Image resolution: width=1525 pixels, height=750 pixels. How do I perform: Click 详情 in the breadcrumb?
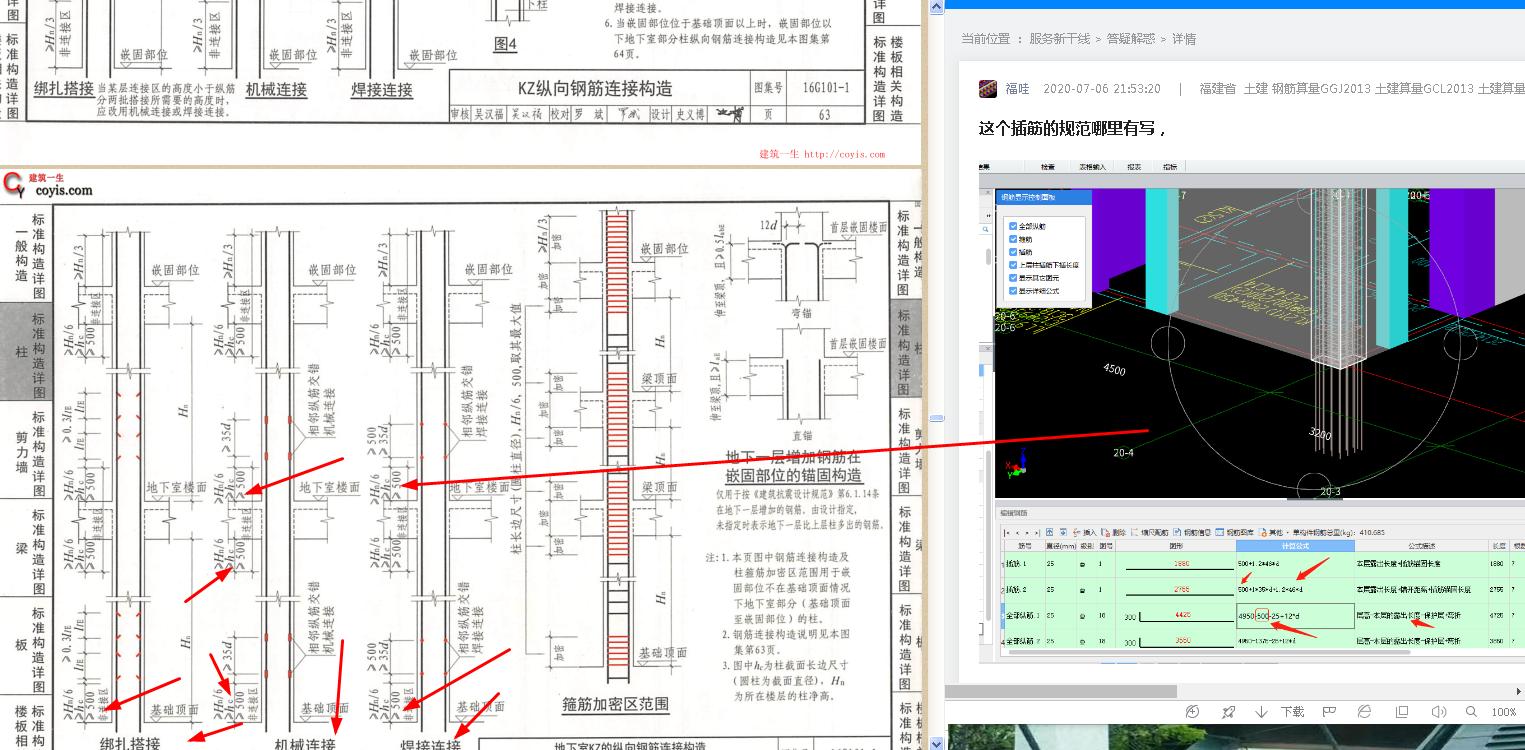(x=1184, y=39)
